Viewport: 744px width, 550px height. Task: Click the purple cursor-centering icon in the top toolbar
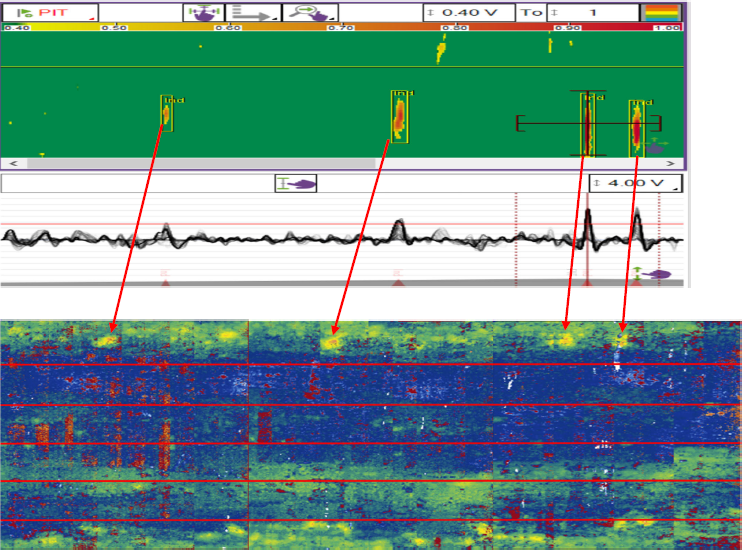coord(200,12)
